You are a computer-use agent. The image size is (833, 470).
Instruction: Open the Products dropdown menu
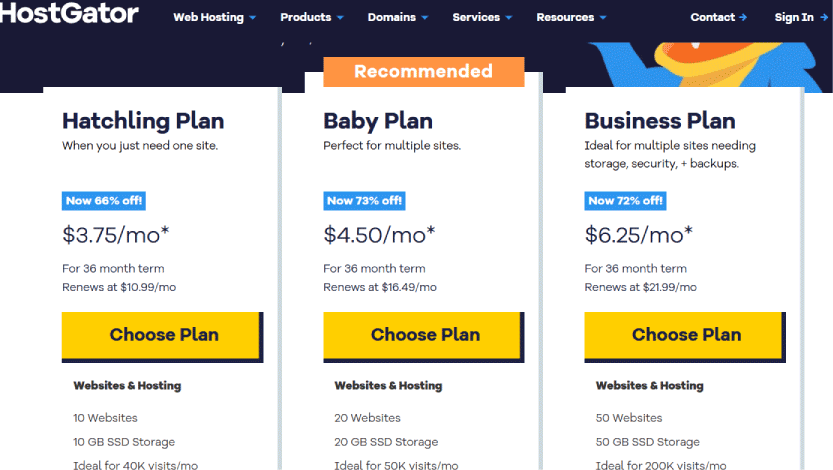tap(312, 18)
